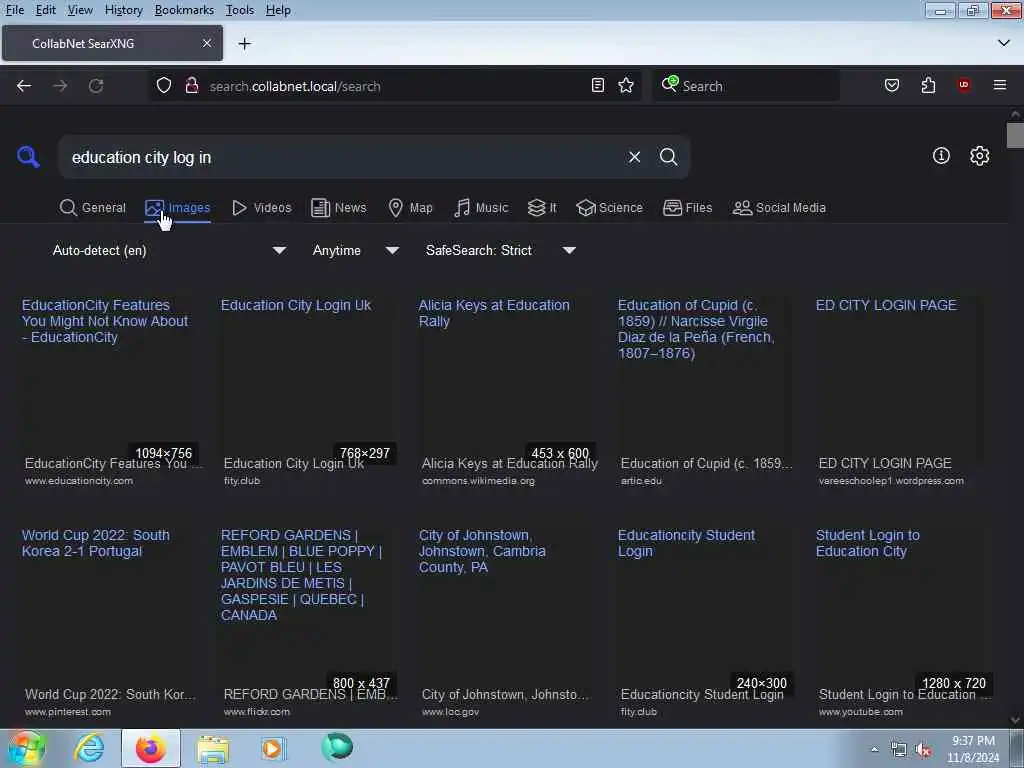This screenshot has height=768, width=1024.
Task: Open the Windows Start button
Action: pos(26,748)
